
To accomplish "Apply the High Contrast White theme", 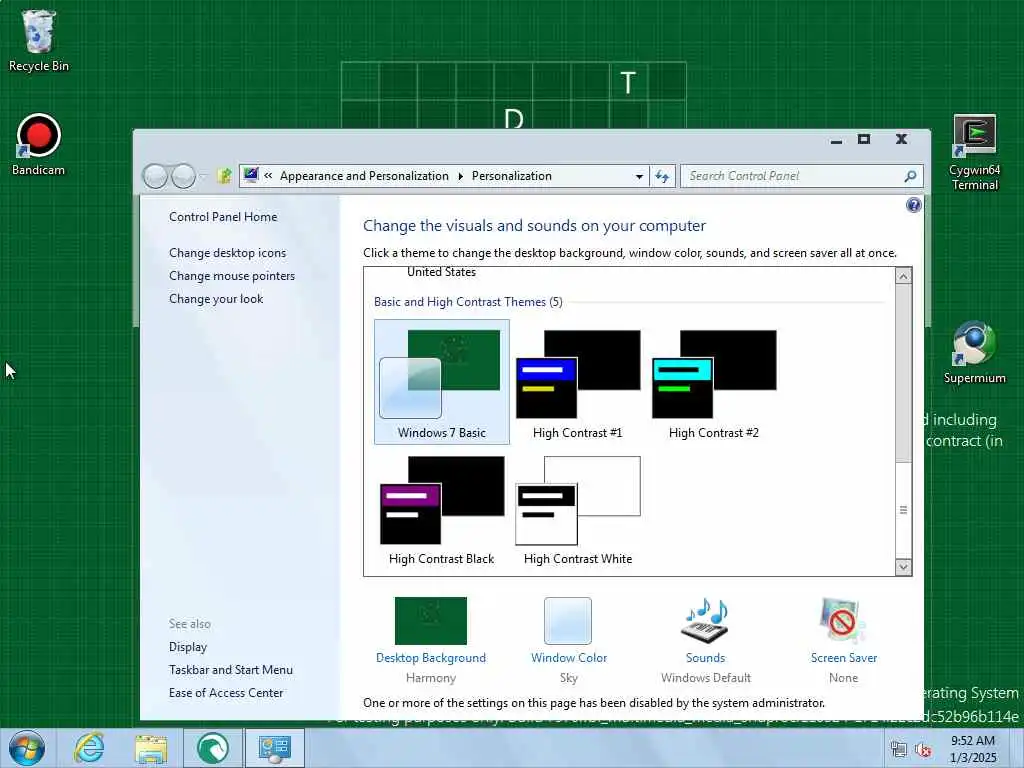I will click(578, 508).
